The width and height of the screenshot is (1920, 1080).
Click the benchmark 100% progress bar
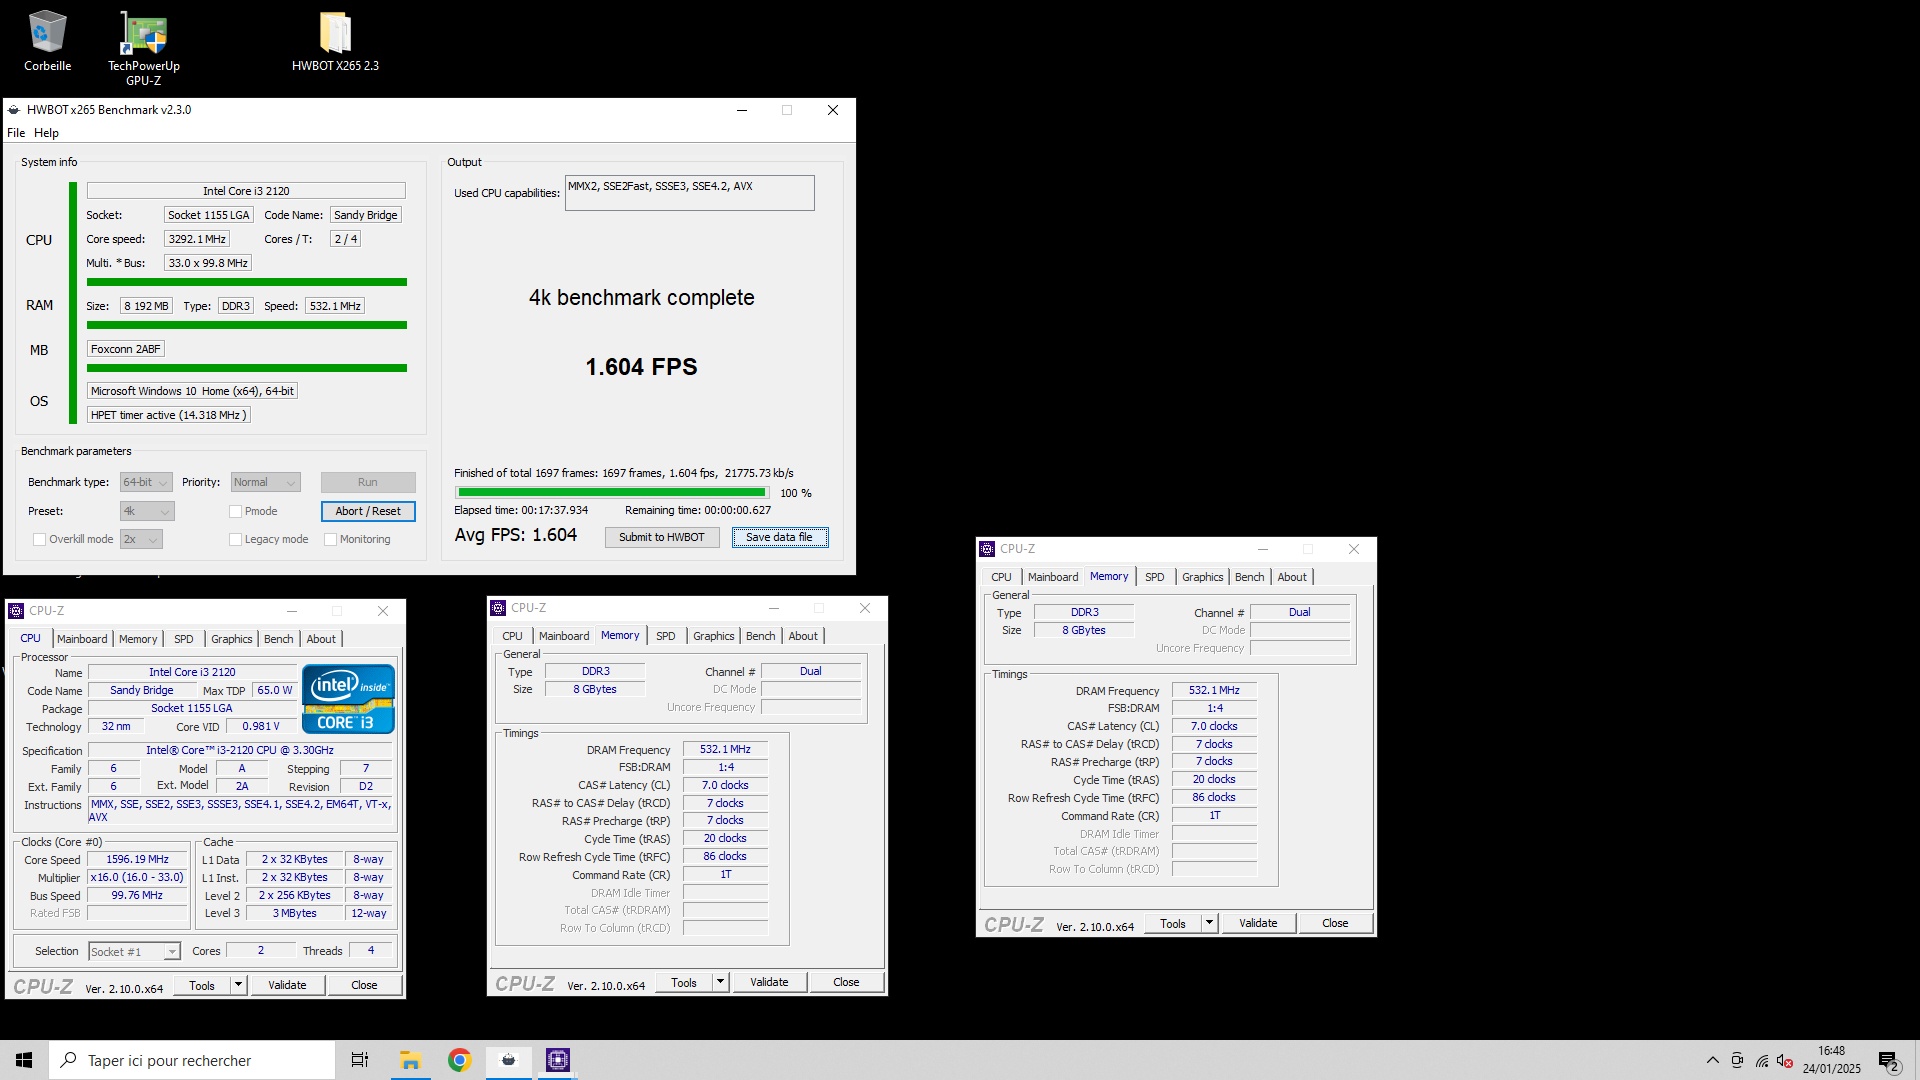[x=612, y=493]
